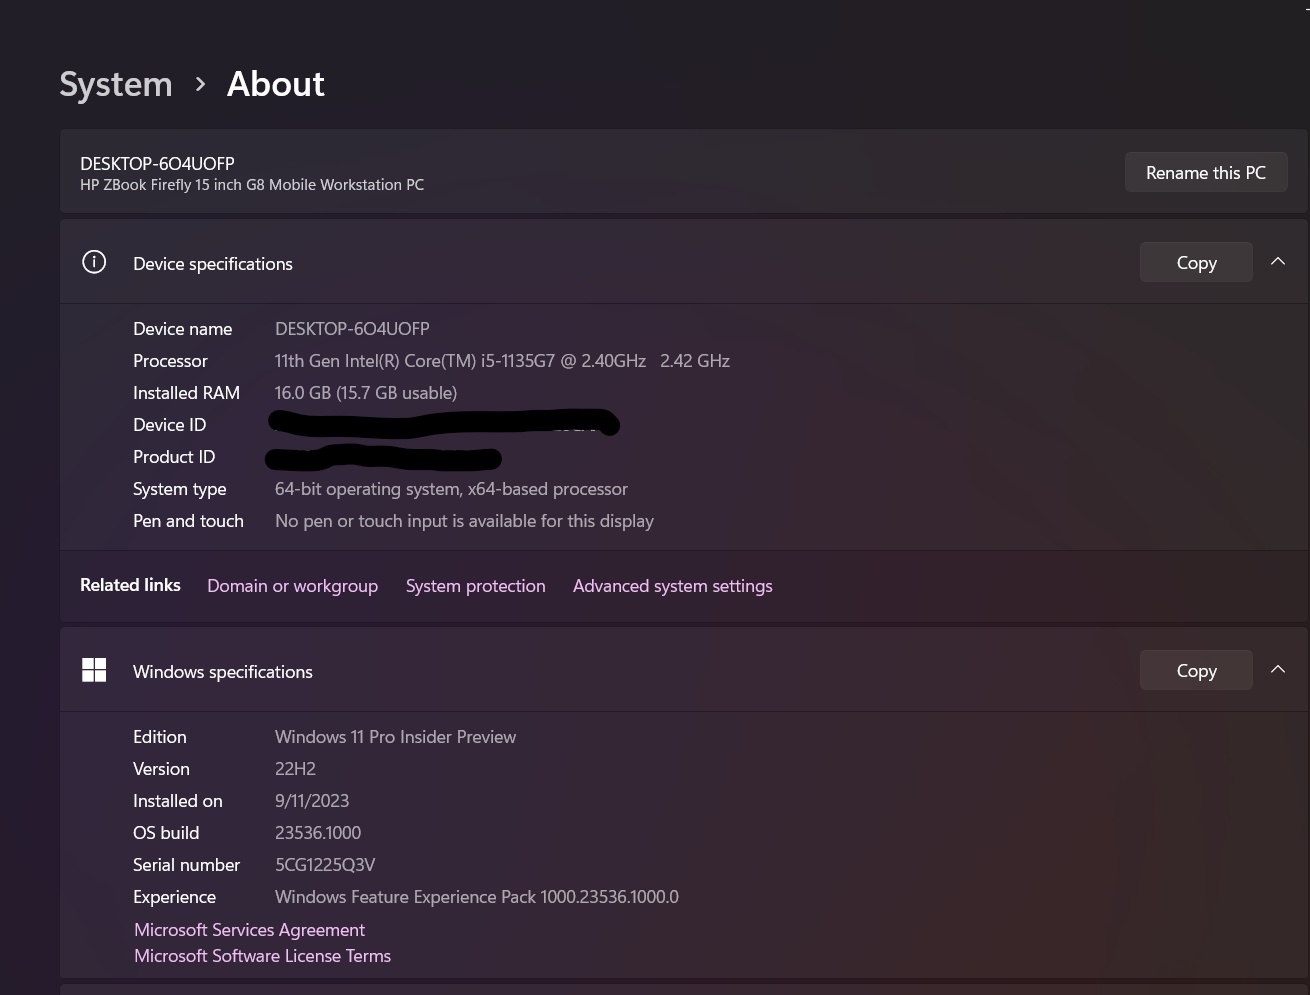Open Microsoft Software License Terms link
Screen dimensions: 1310x995
(x=262, y=956)
